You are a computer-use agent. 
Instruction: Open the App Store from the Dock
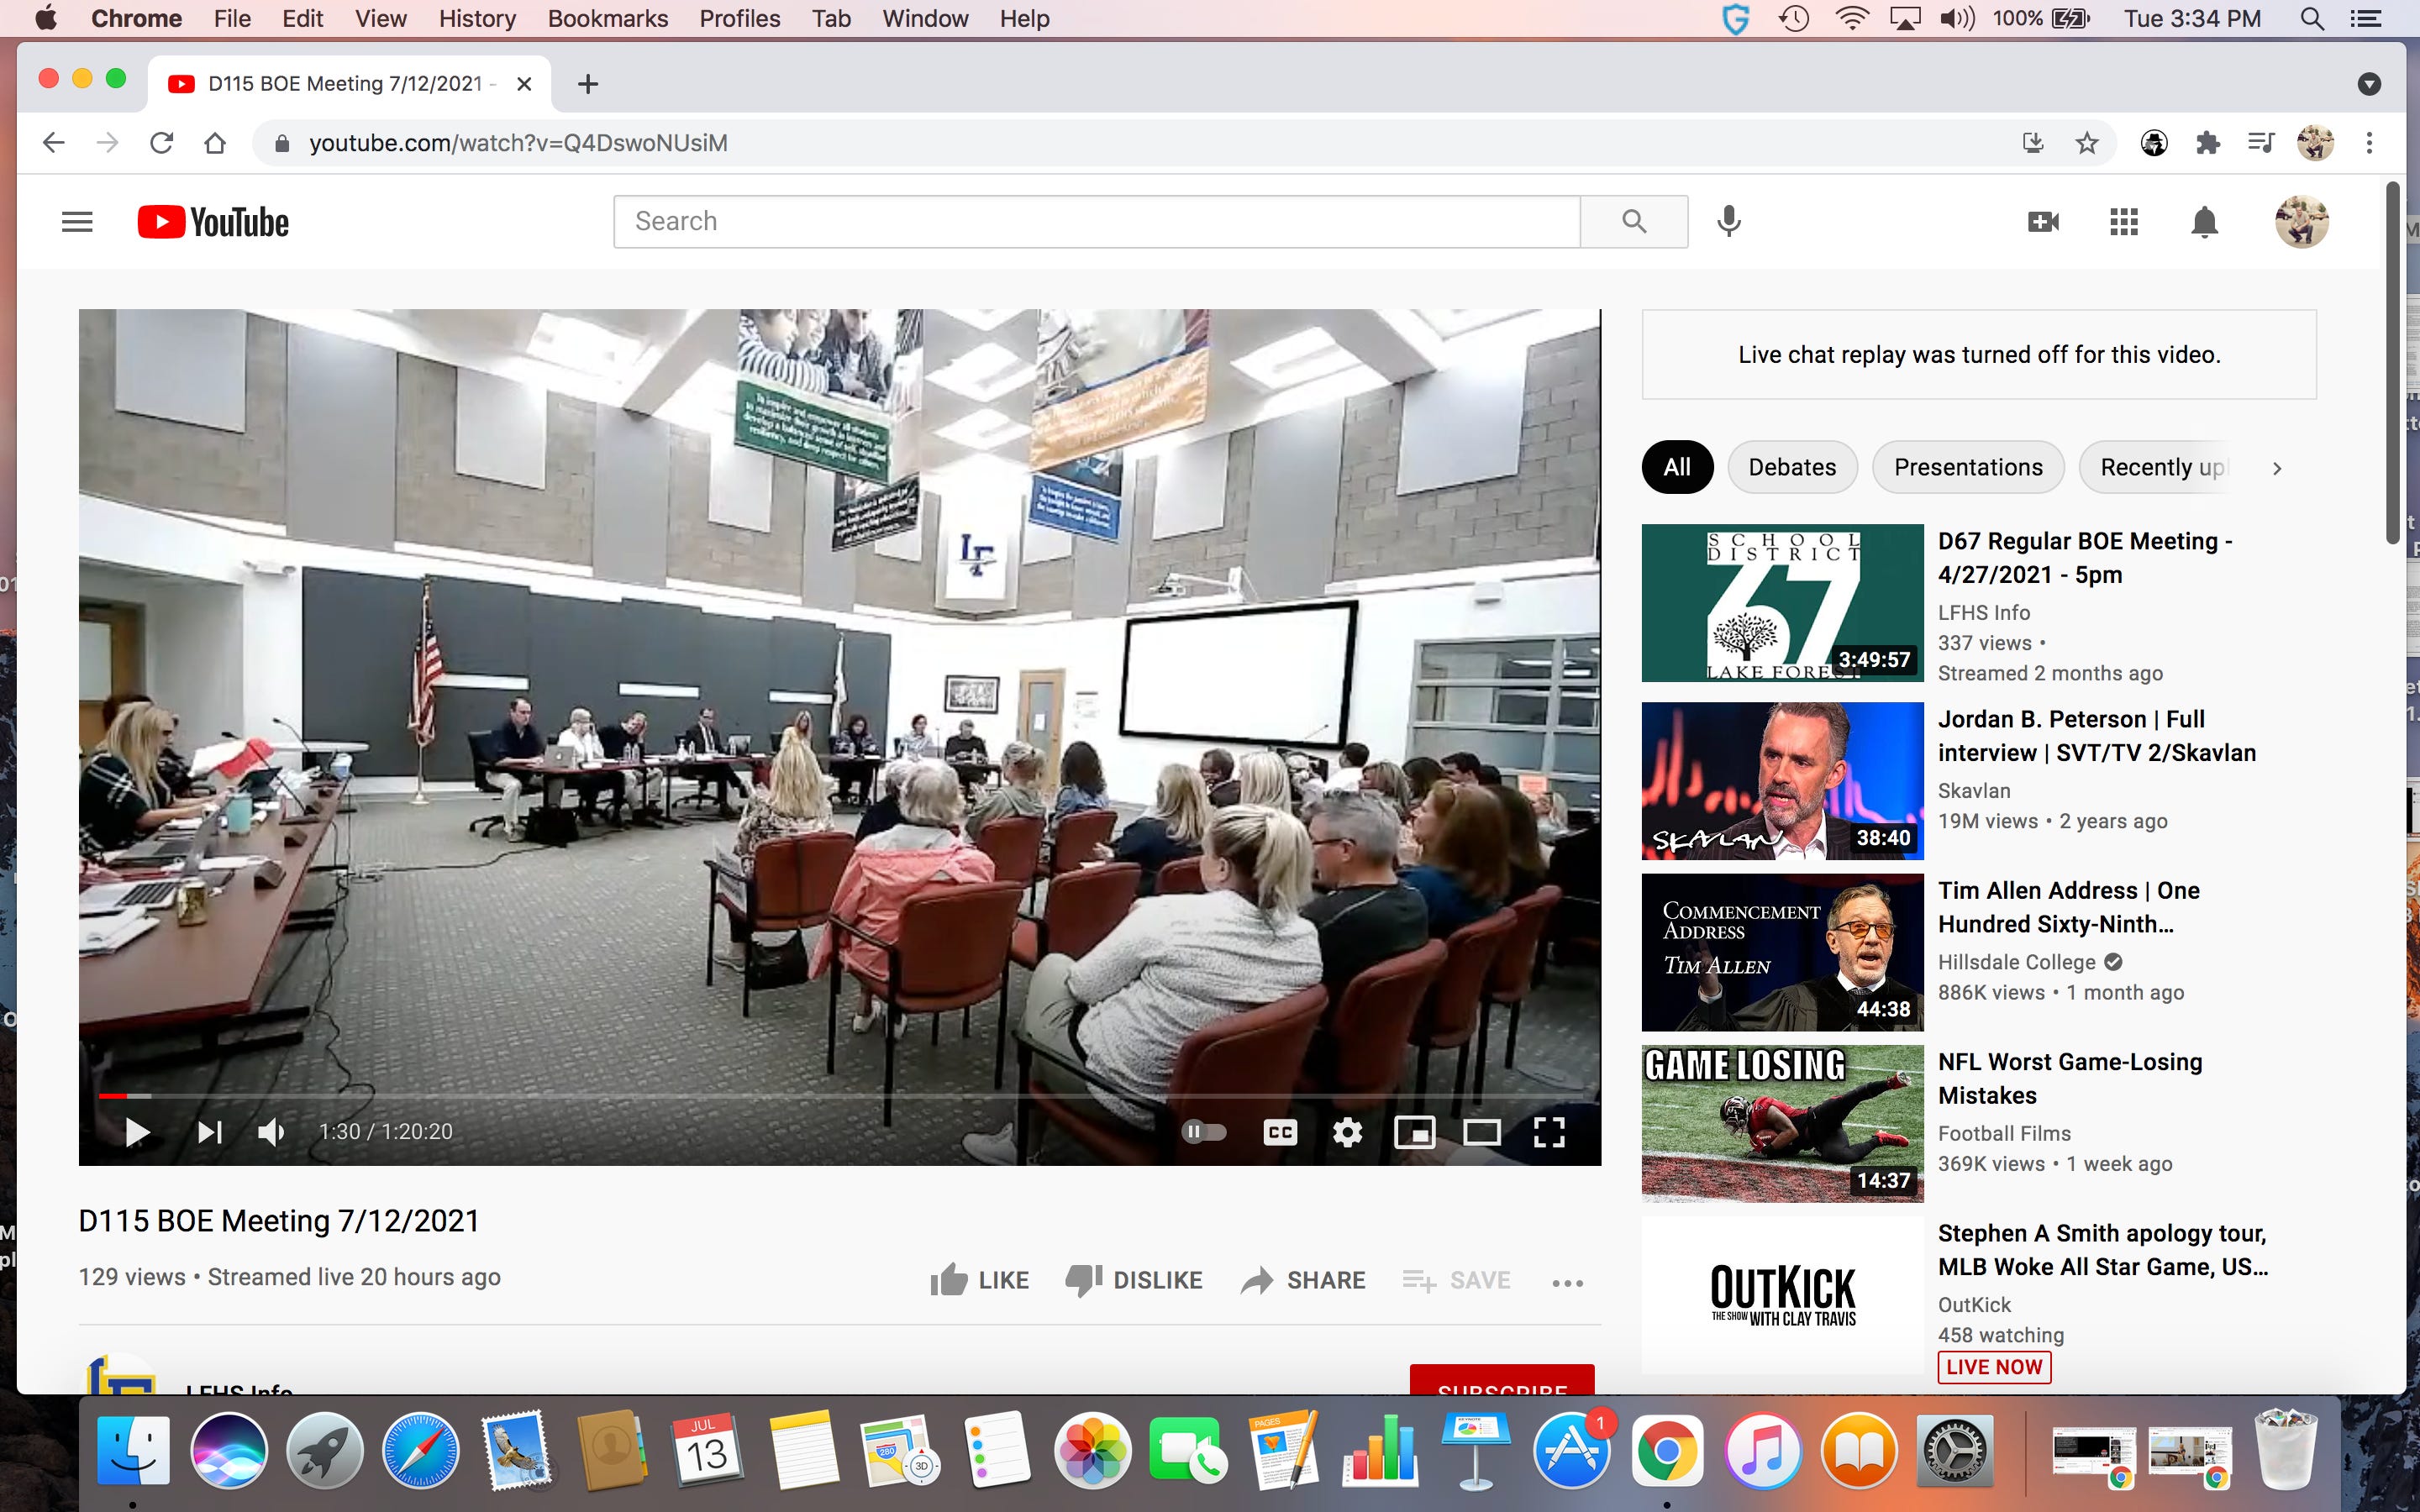coord(1571,1451)
